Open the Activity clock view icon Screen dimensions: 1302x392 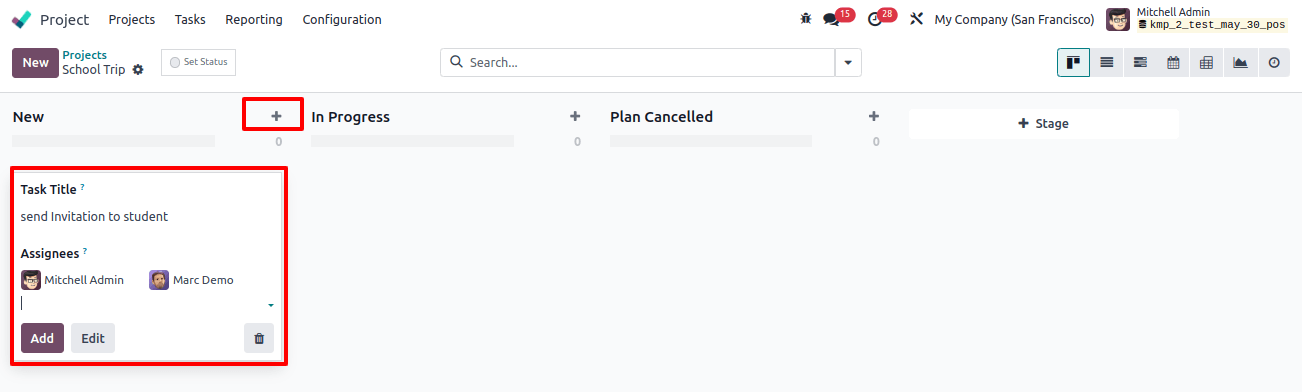(1274, 62)
